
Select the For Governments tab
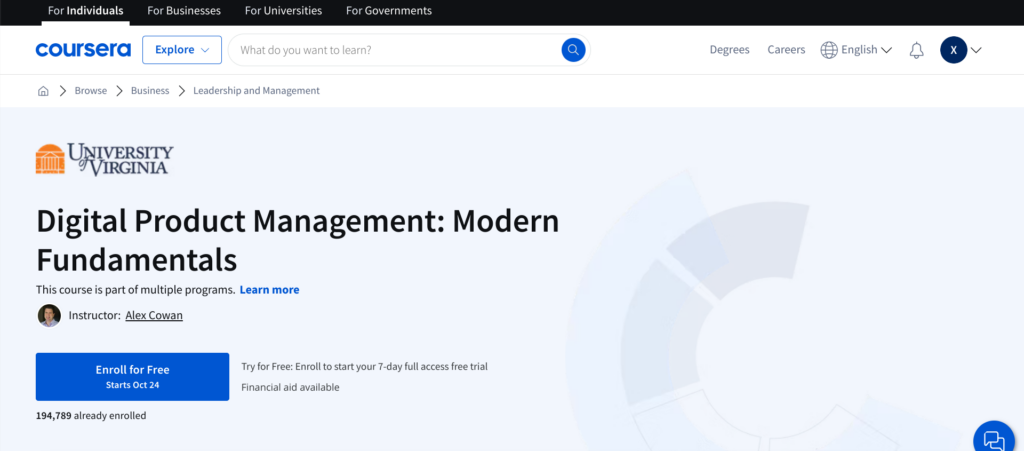point(389,11)
